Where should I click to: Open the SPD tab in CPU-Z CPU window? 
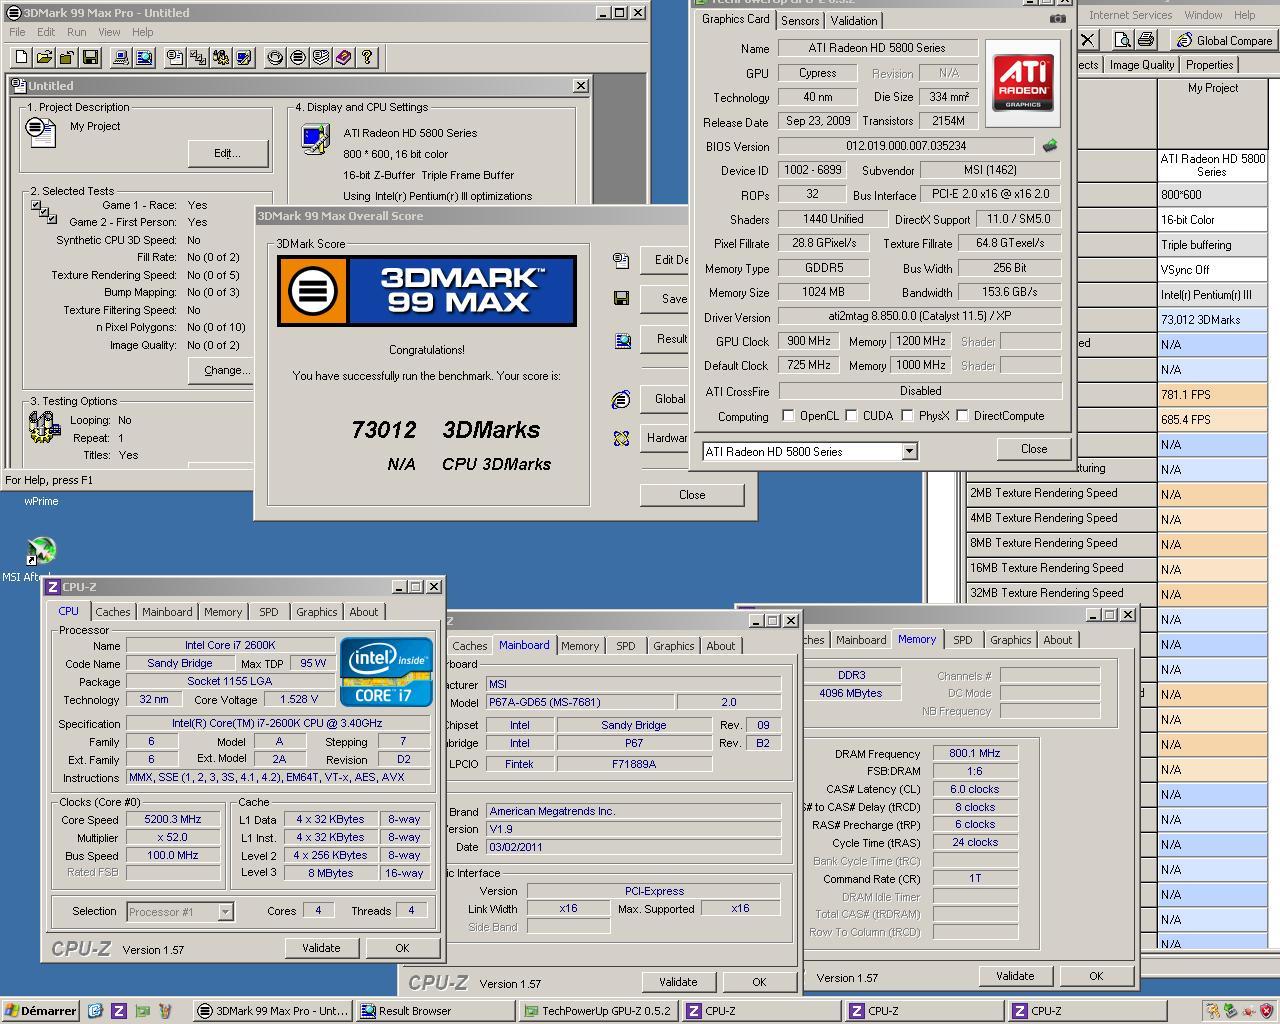(x=269, y=612)
